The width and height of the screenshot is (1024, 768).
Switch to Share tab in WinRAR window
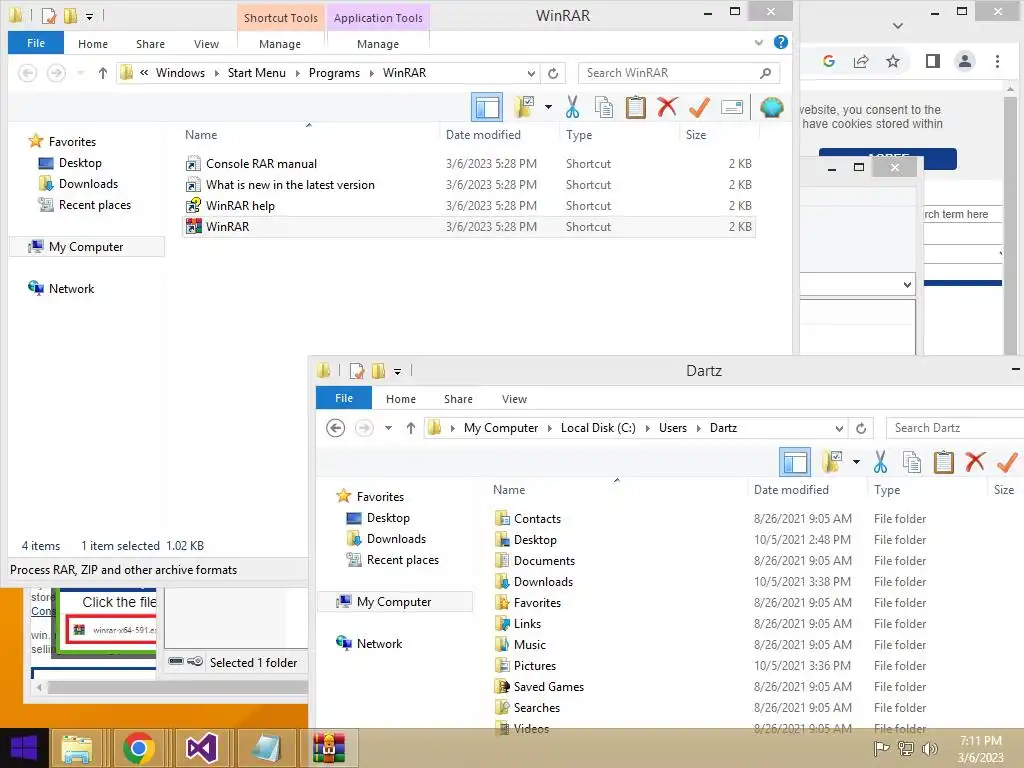(150, 44)
